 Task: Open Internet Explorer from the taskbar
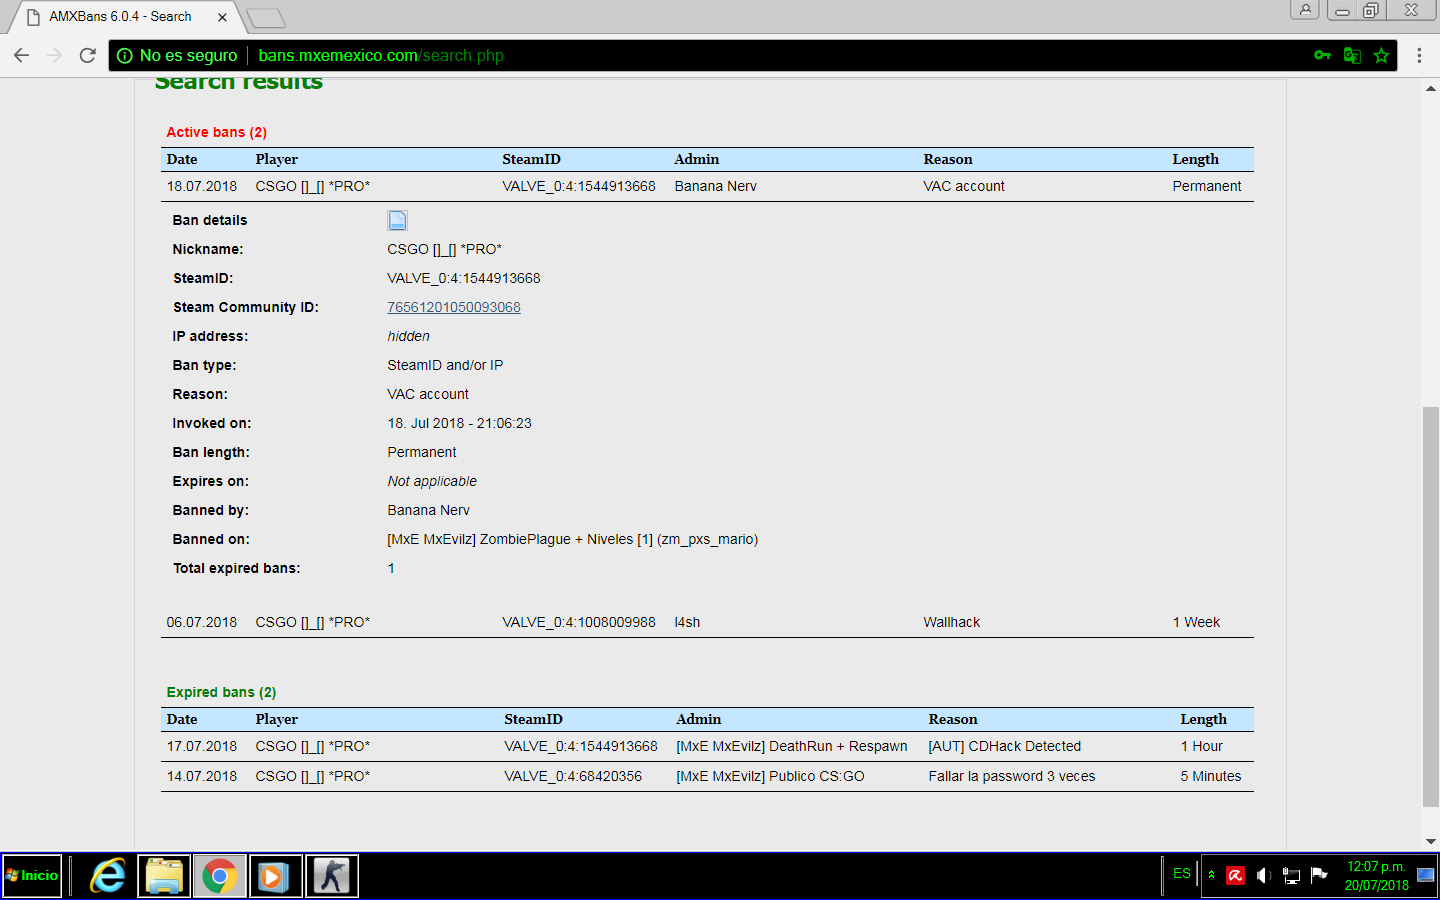(108, 876)
